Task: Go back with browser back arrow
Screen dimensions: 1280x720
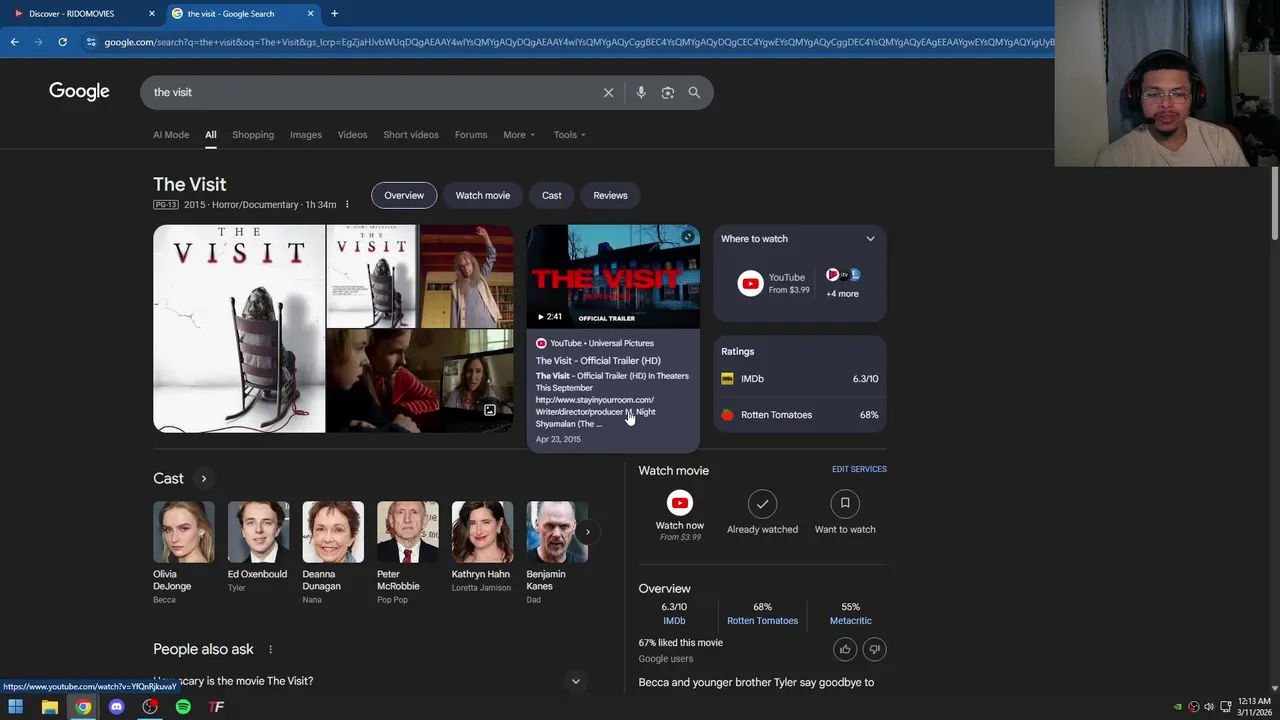Action: tap(14, 42)
